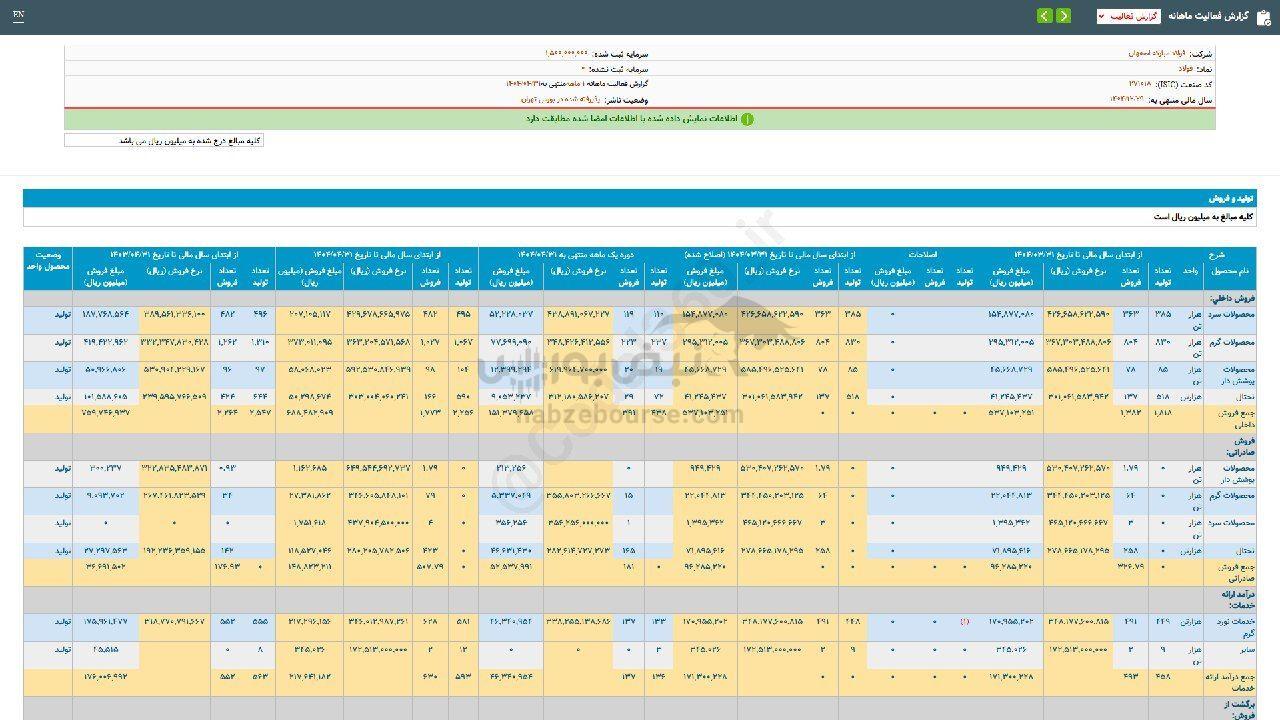This screenshot has height=720, width=1280.
Task: Click the وضعیت محصول-واحد column header
Action: tap(47, 263)
